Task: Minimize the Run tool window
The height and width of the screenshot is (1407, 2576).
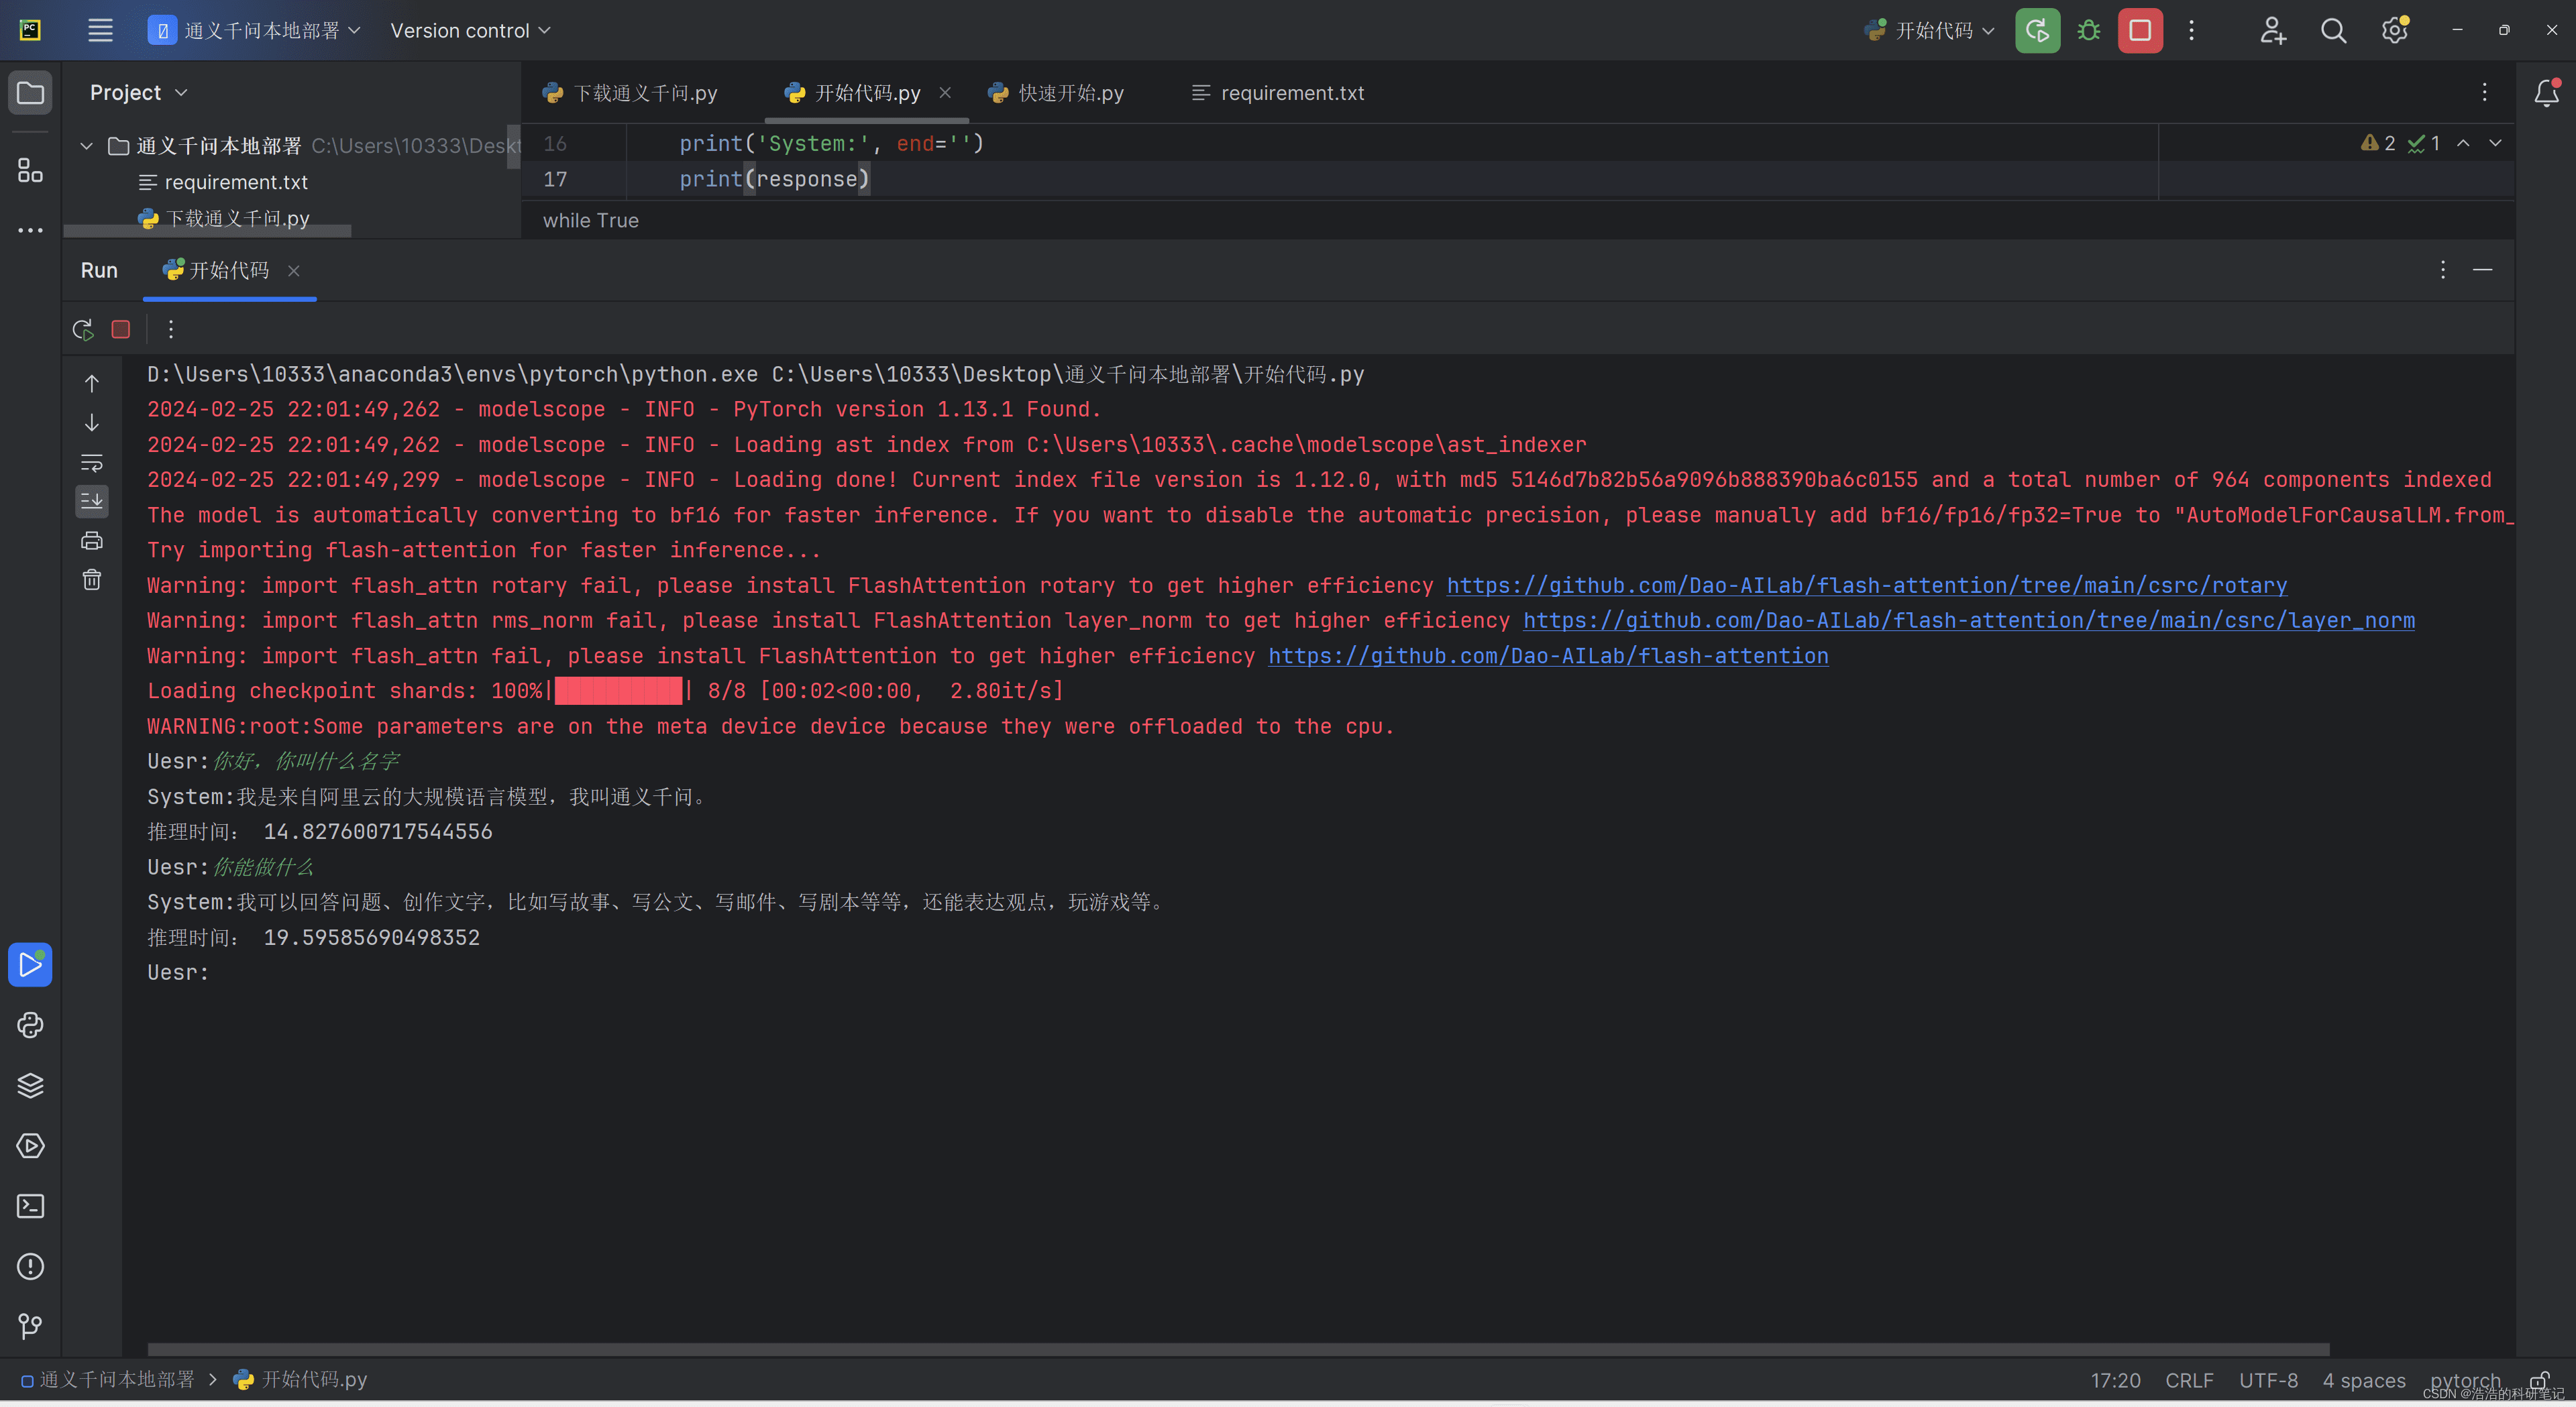Action: click(2482, 270)
